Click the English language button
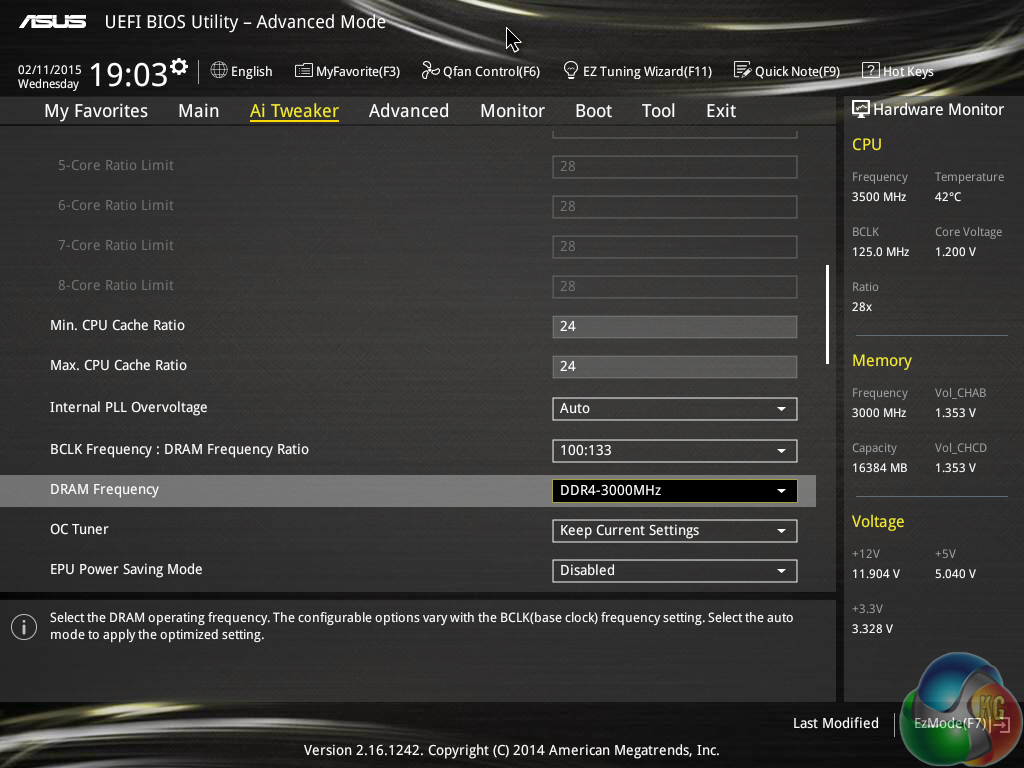 point(242,71)
